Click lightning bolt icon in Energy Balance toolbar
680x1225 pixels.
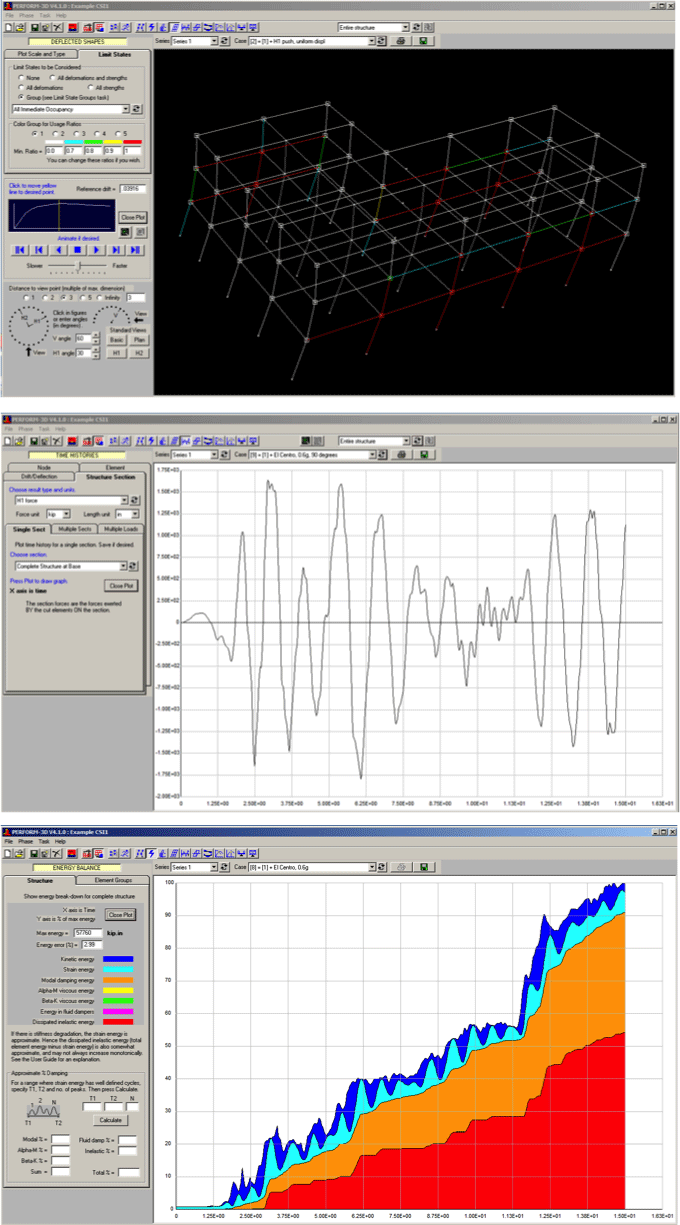point(152,853)
